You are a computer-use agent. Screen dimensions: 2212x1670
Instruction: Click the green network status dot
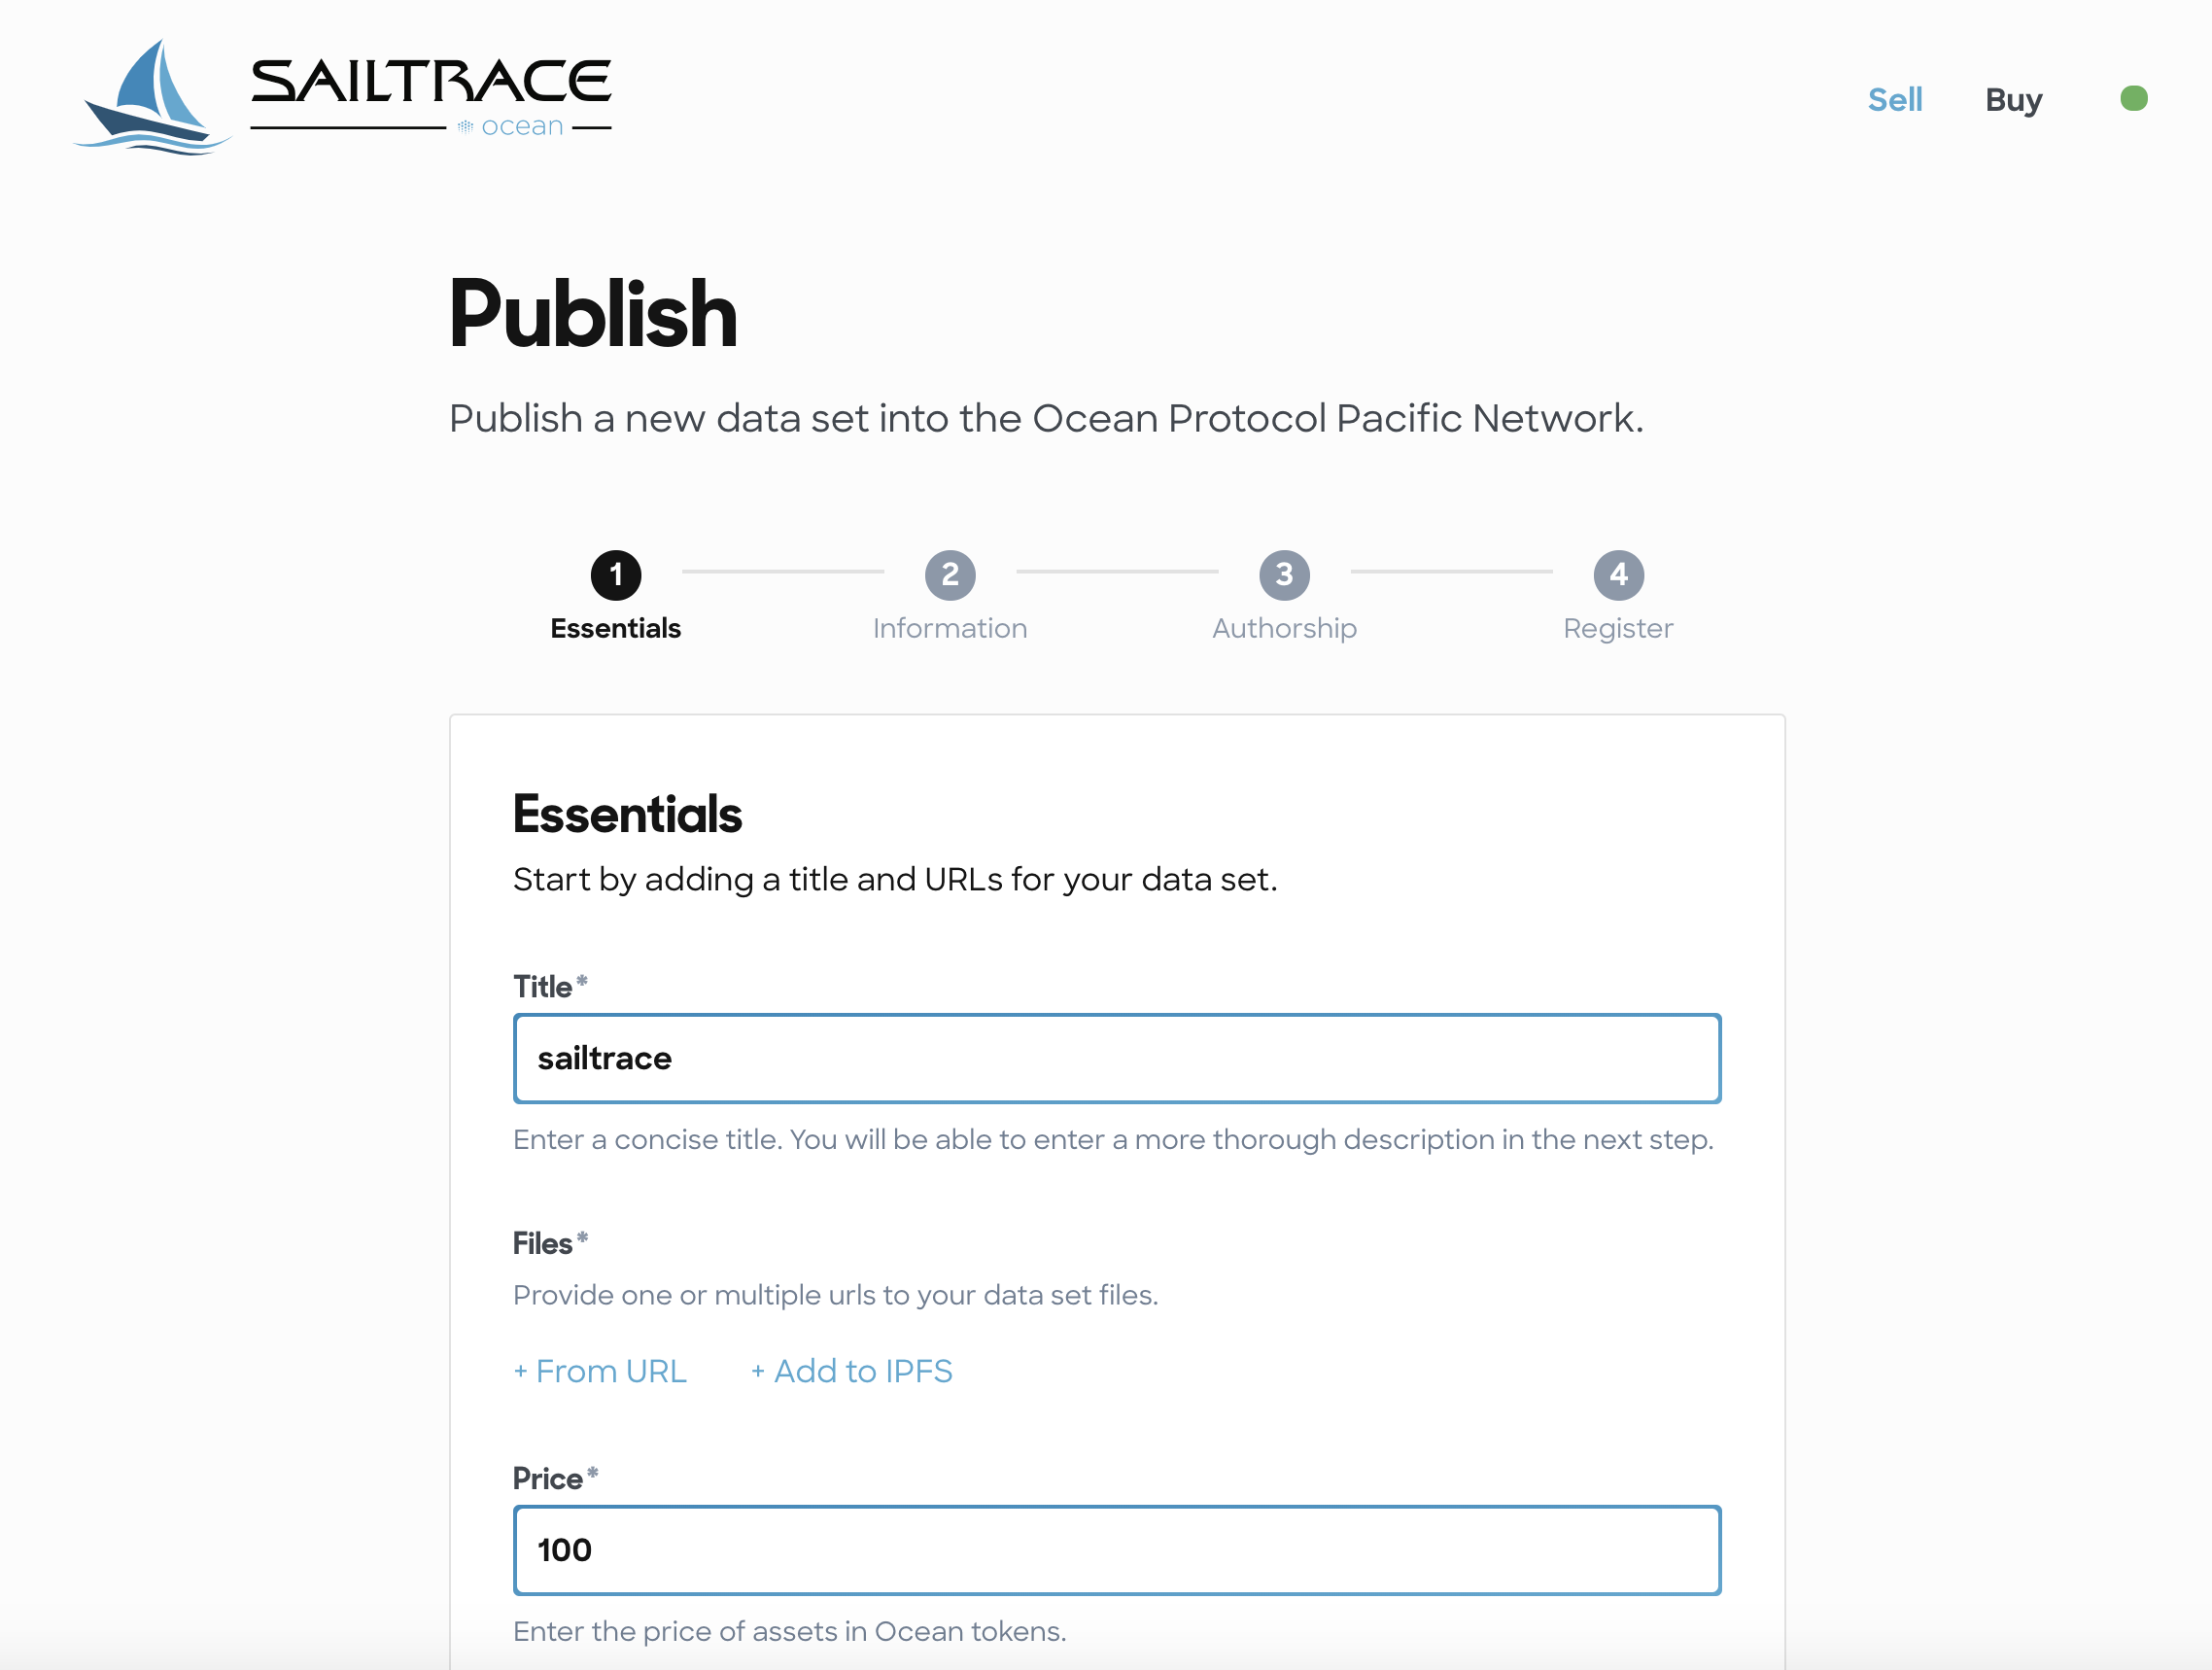tap(2133, 98)
